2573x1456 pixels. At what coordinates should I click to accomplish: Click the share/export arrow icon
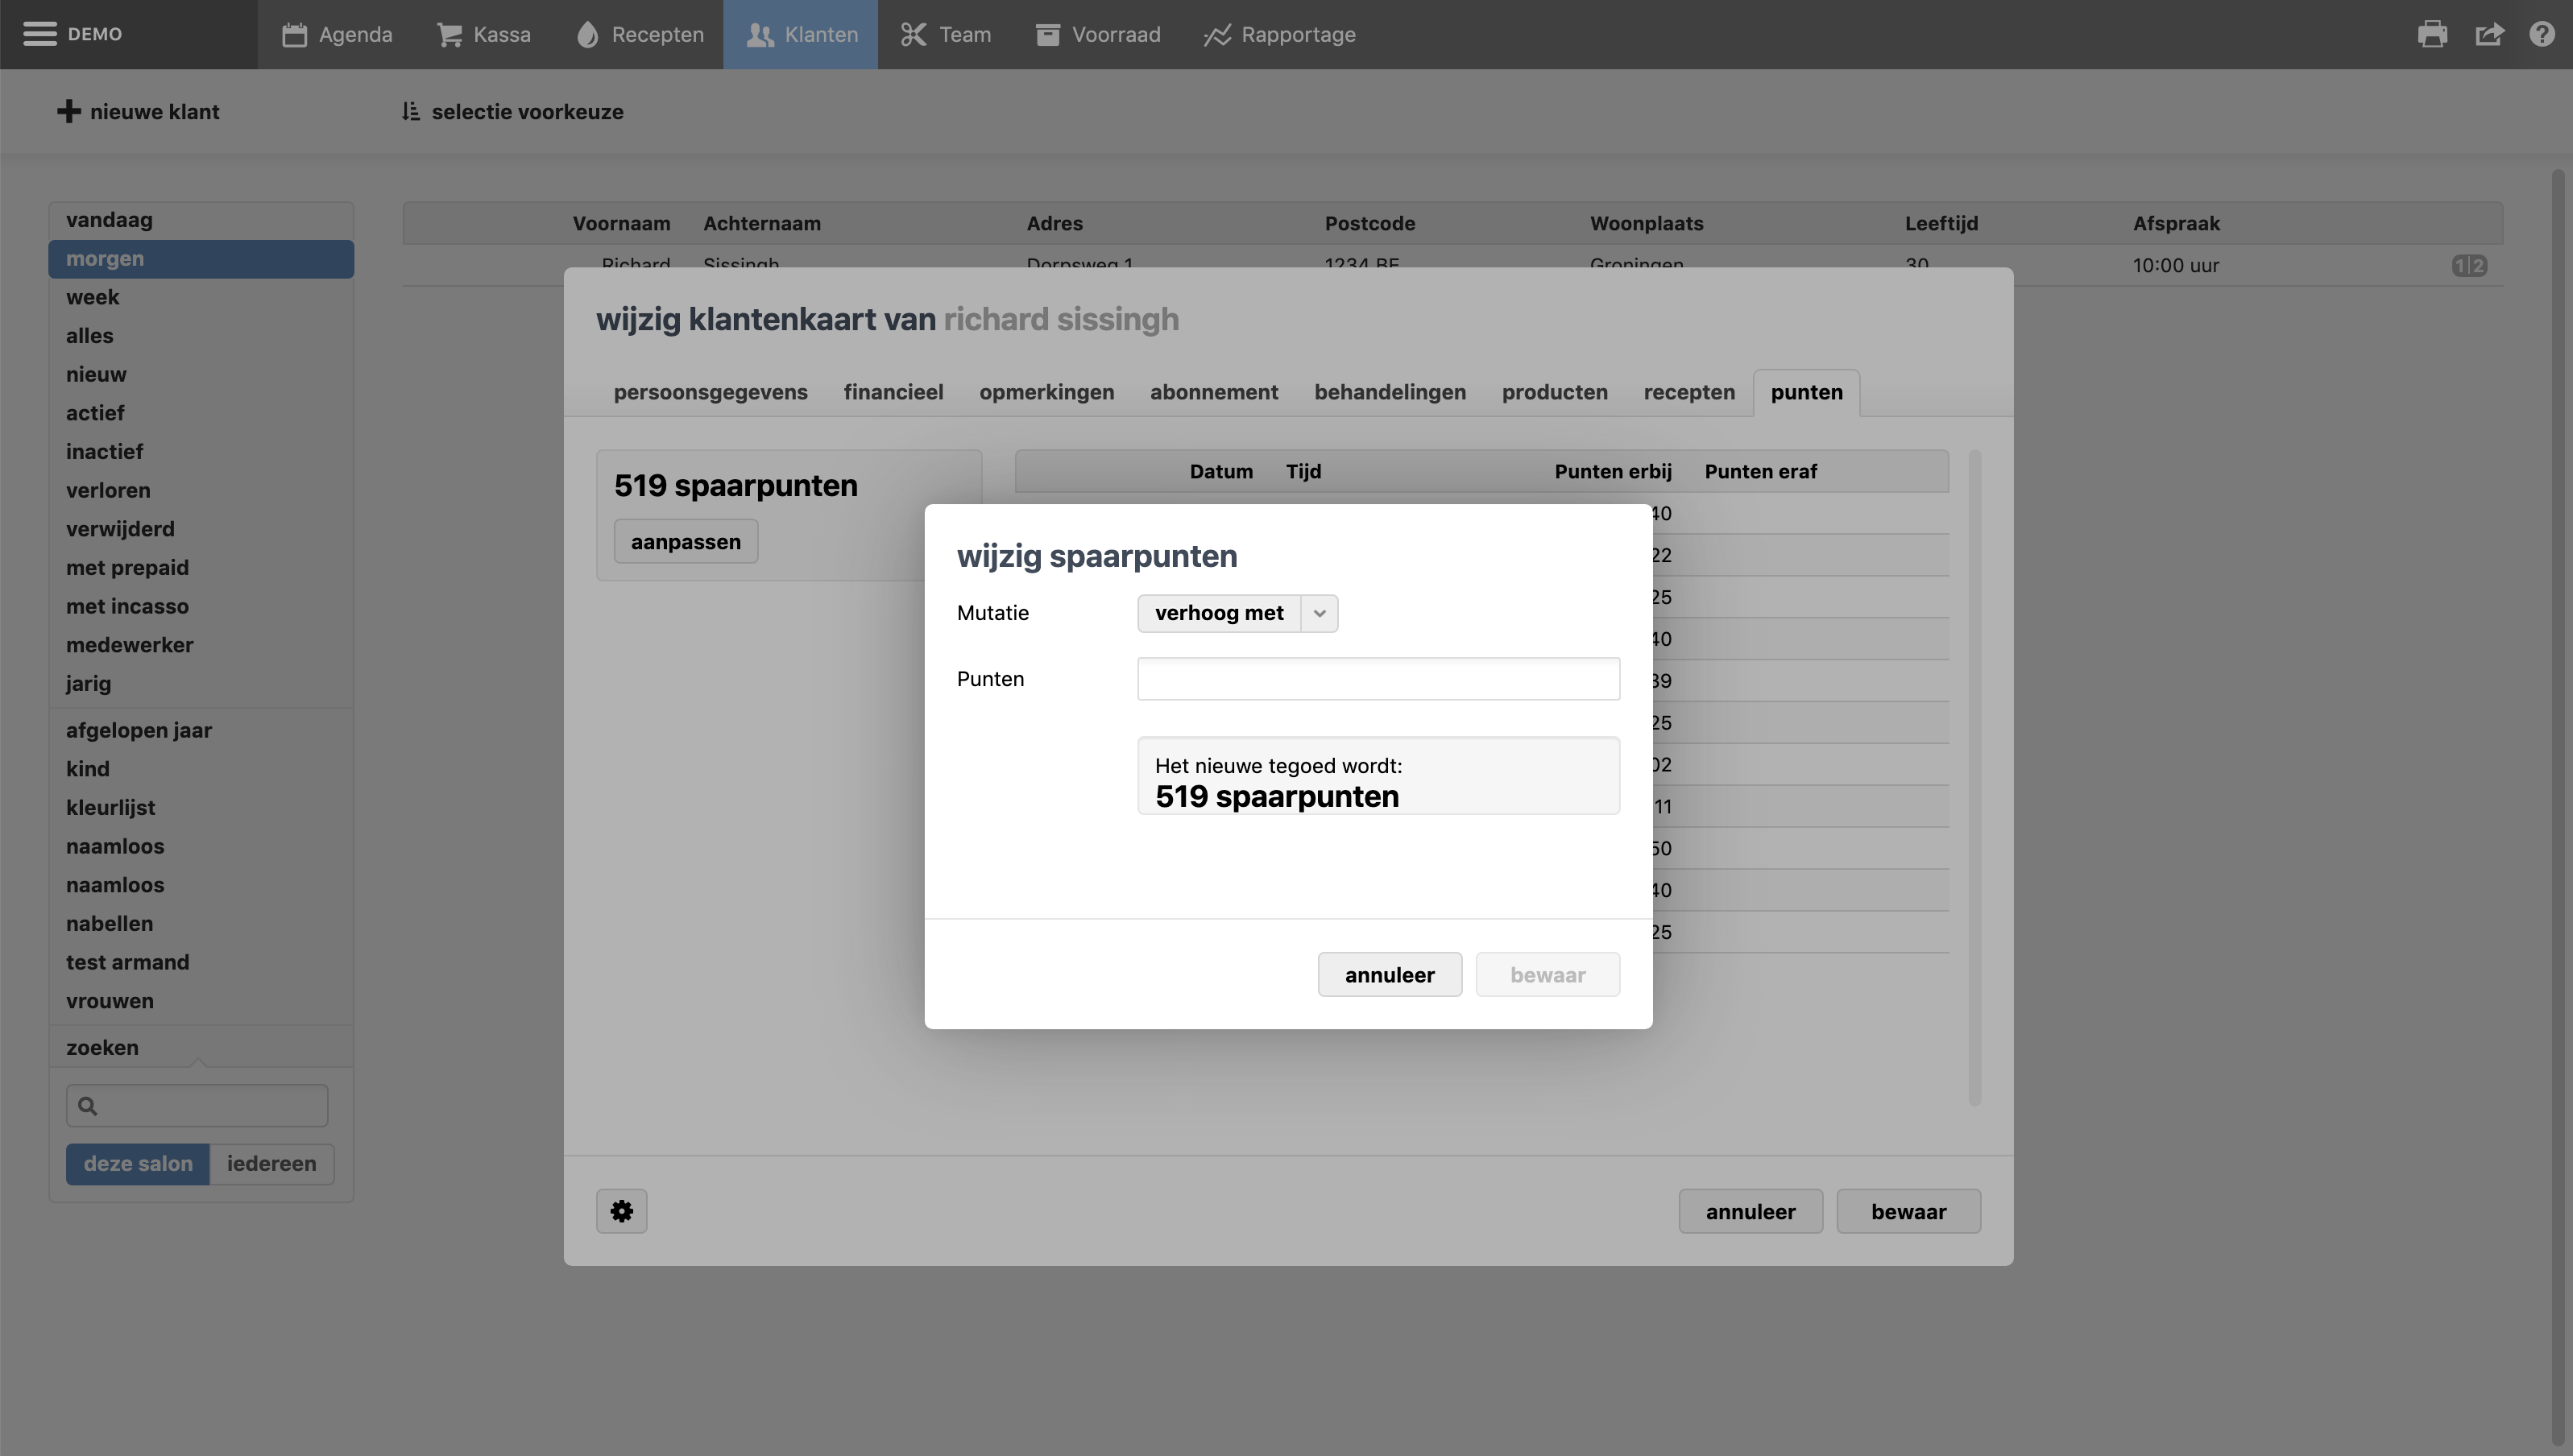[2489, 34]
